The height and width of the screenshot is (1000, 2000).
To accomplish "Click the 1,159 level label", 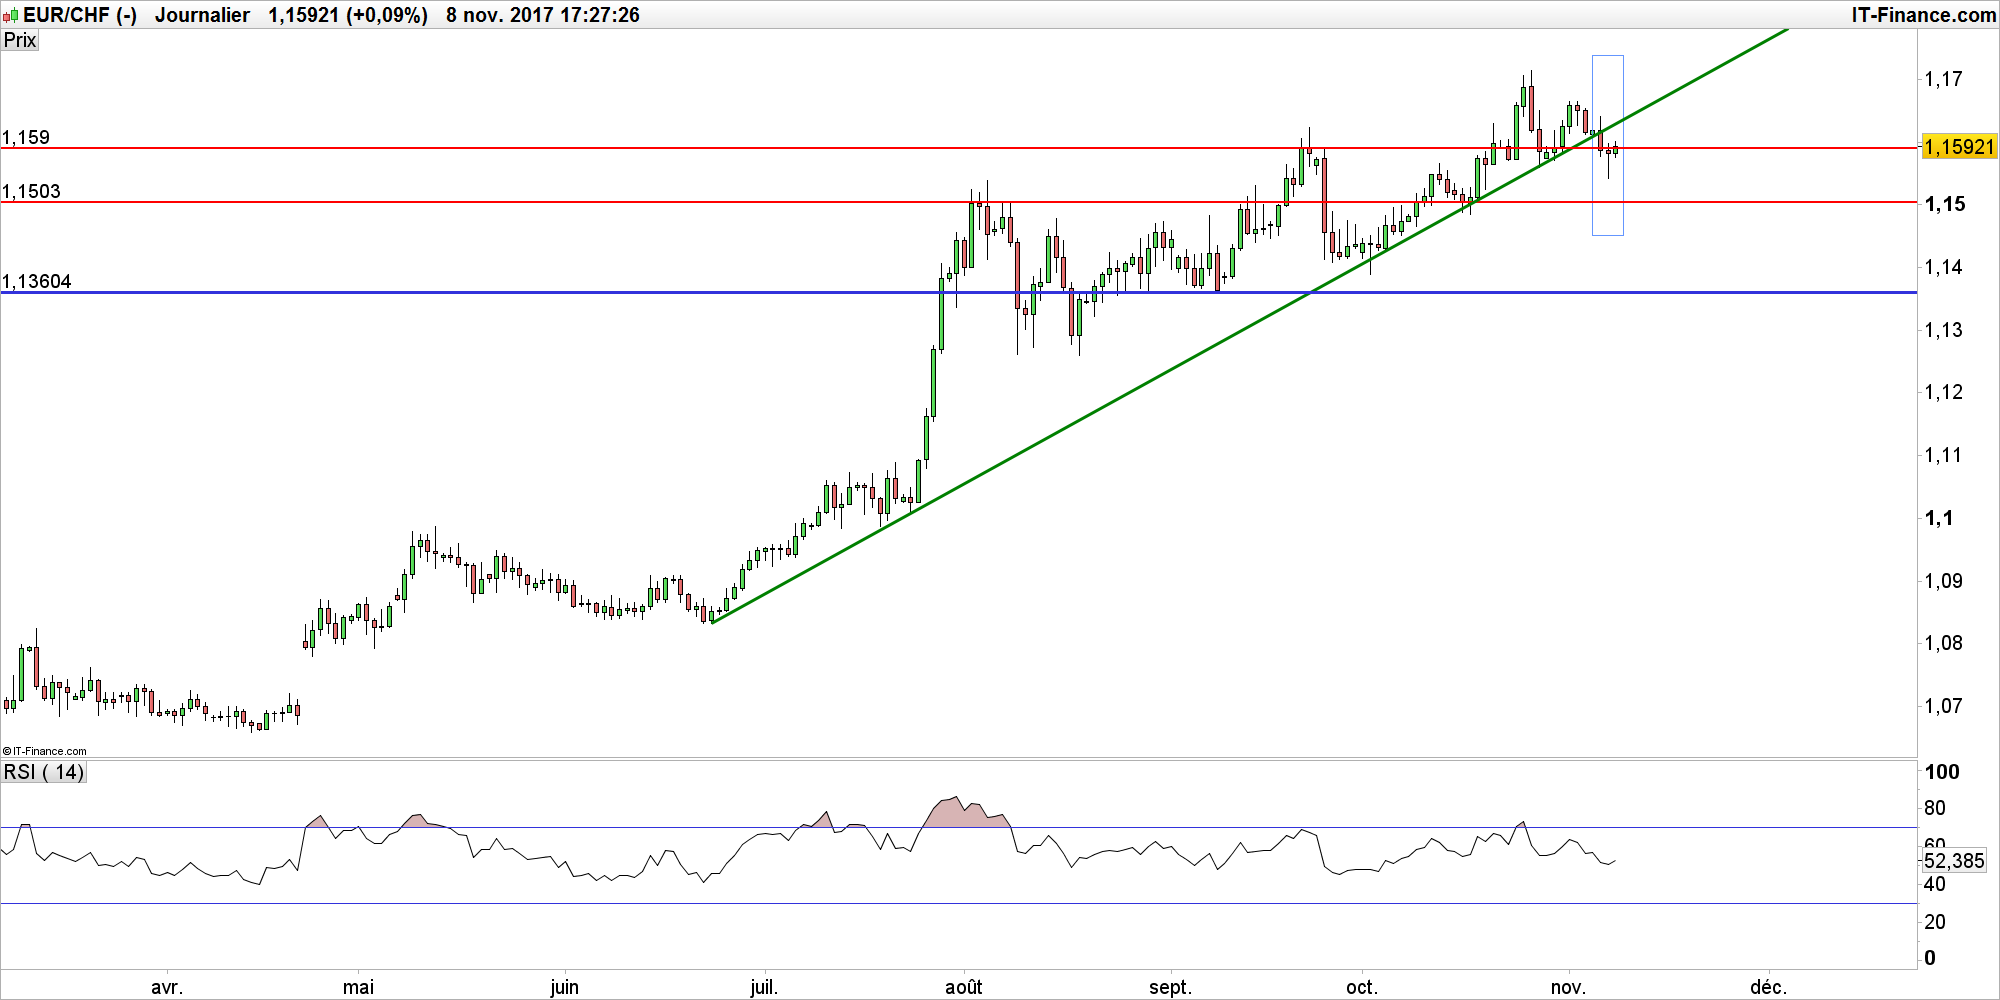I will coord(26,137).
